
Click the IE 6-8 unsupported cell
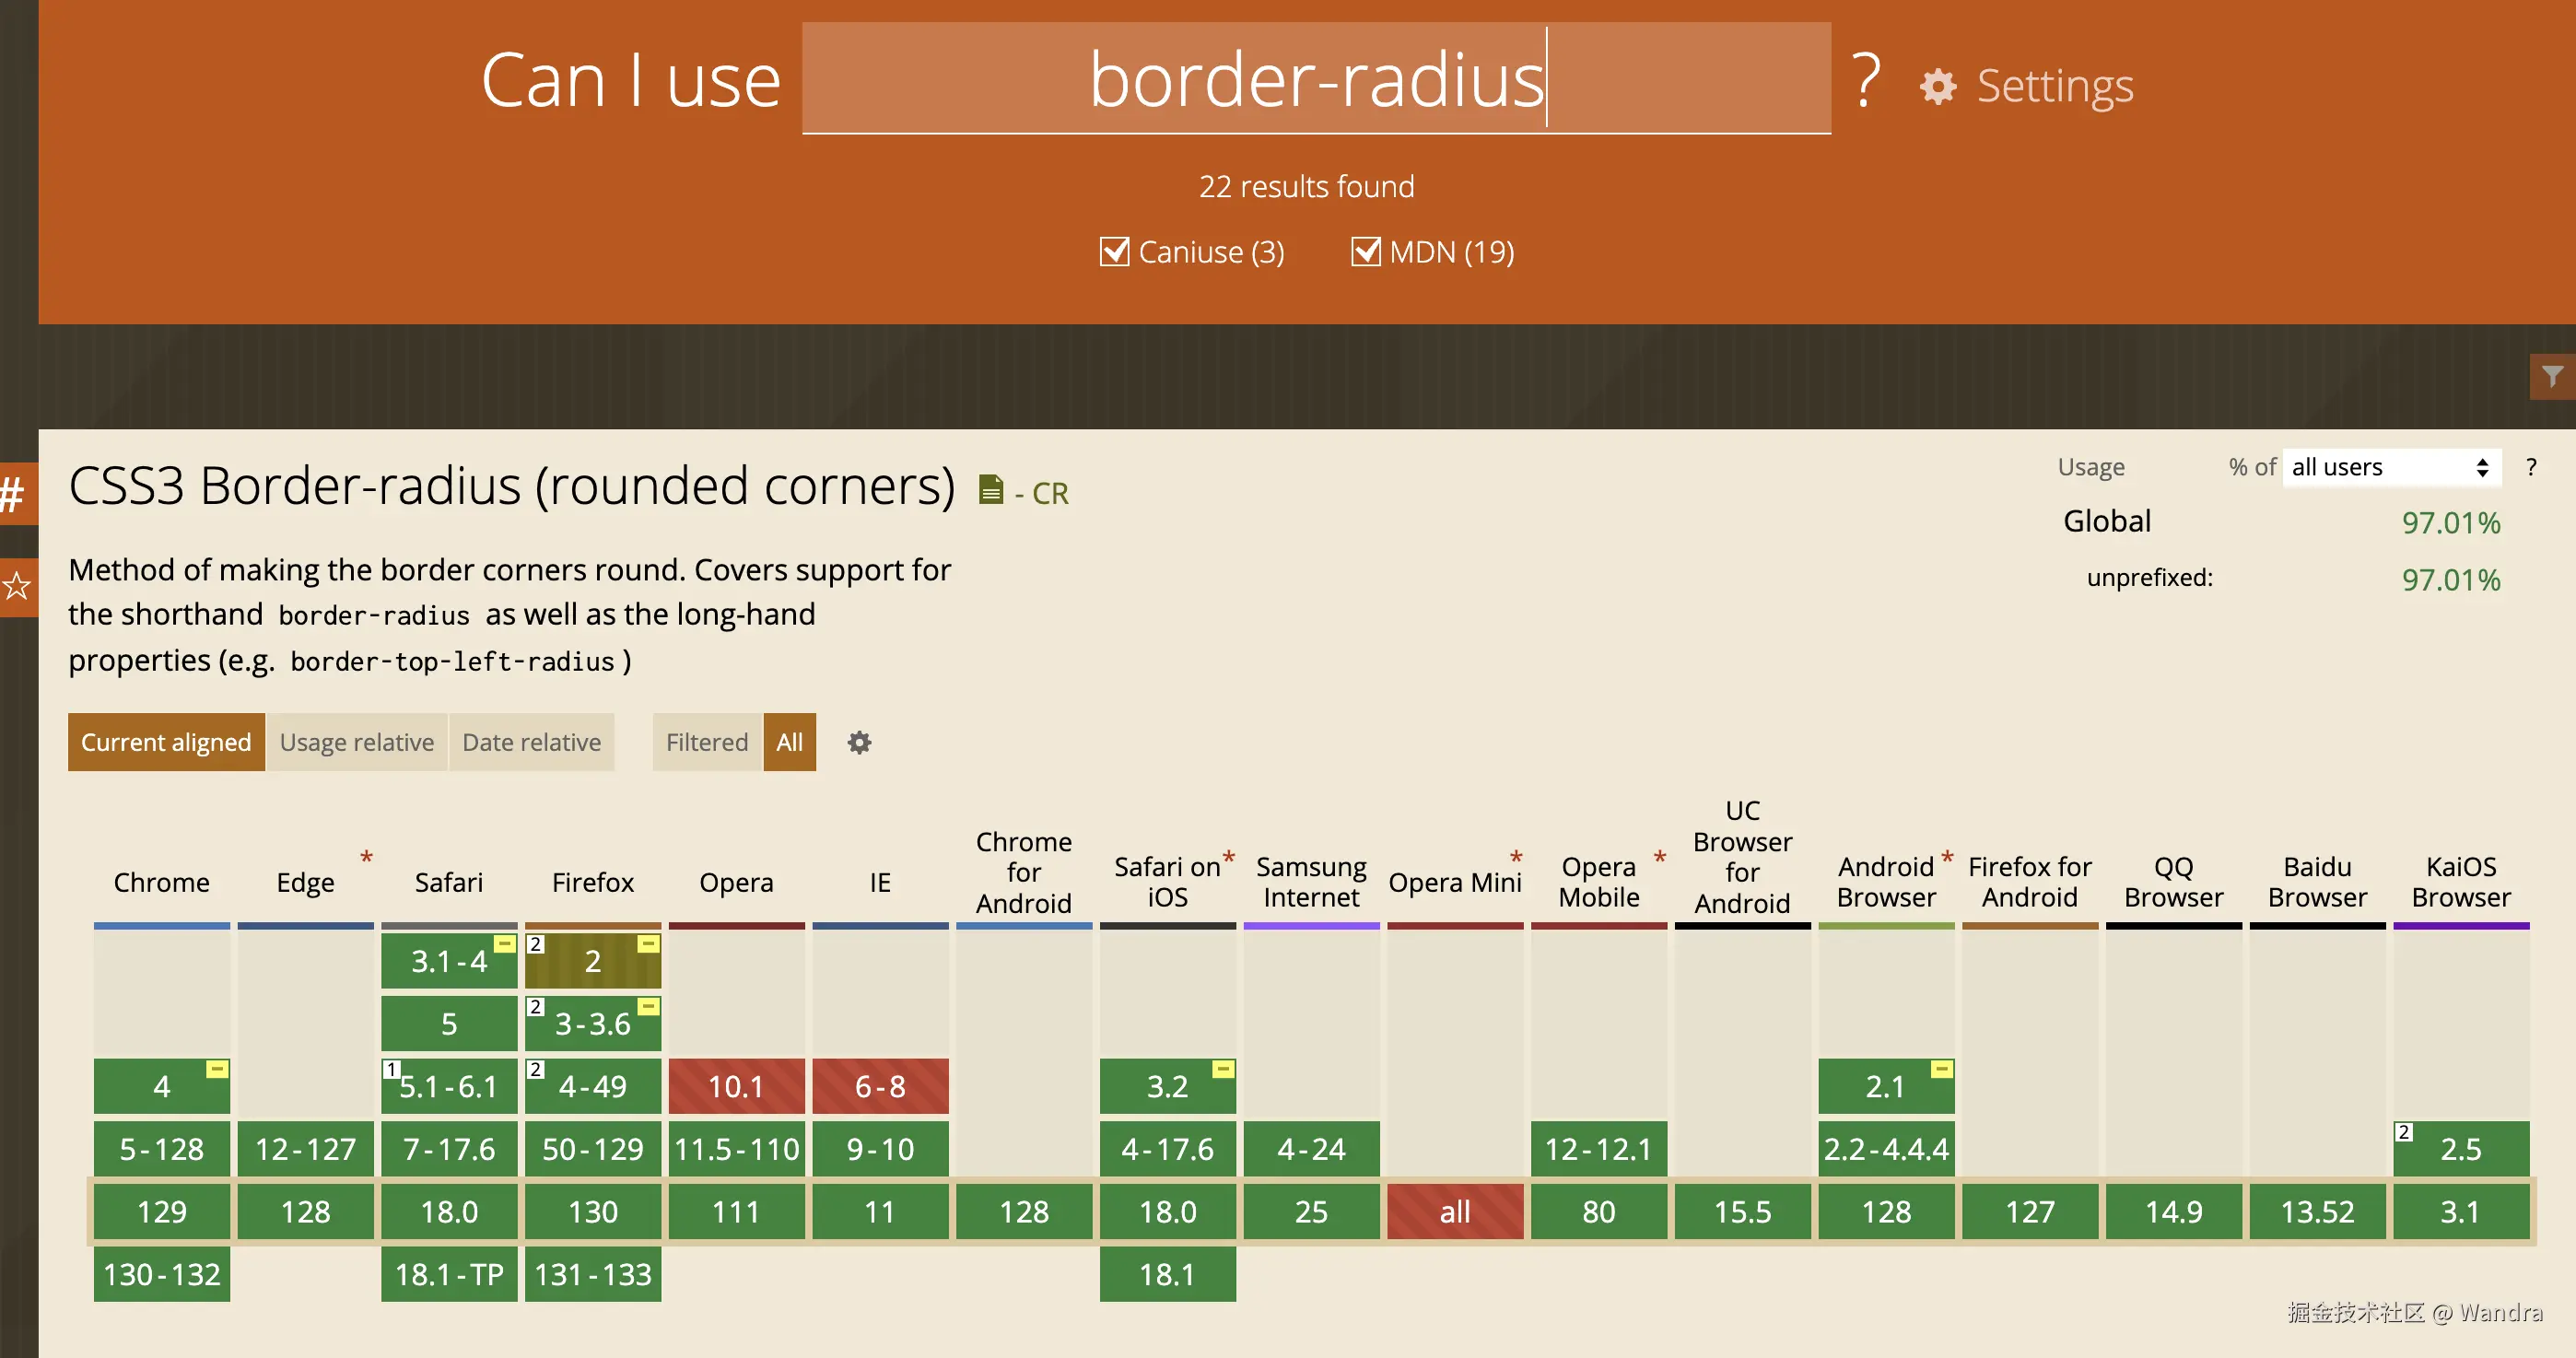(880, 1086)
